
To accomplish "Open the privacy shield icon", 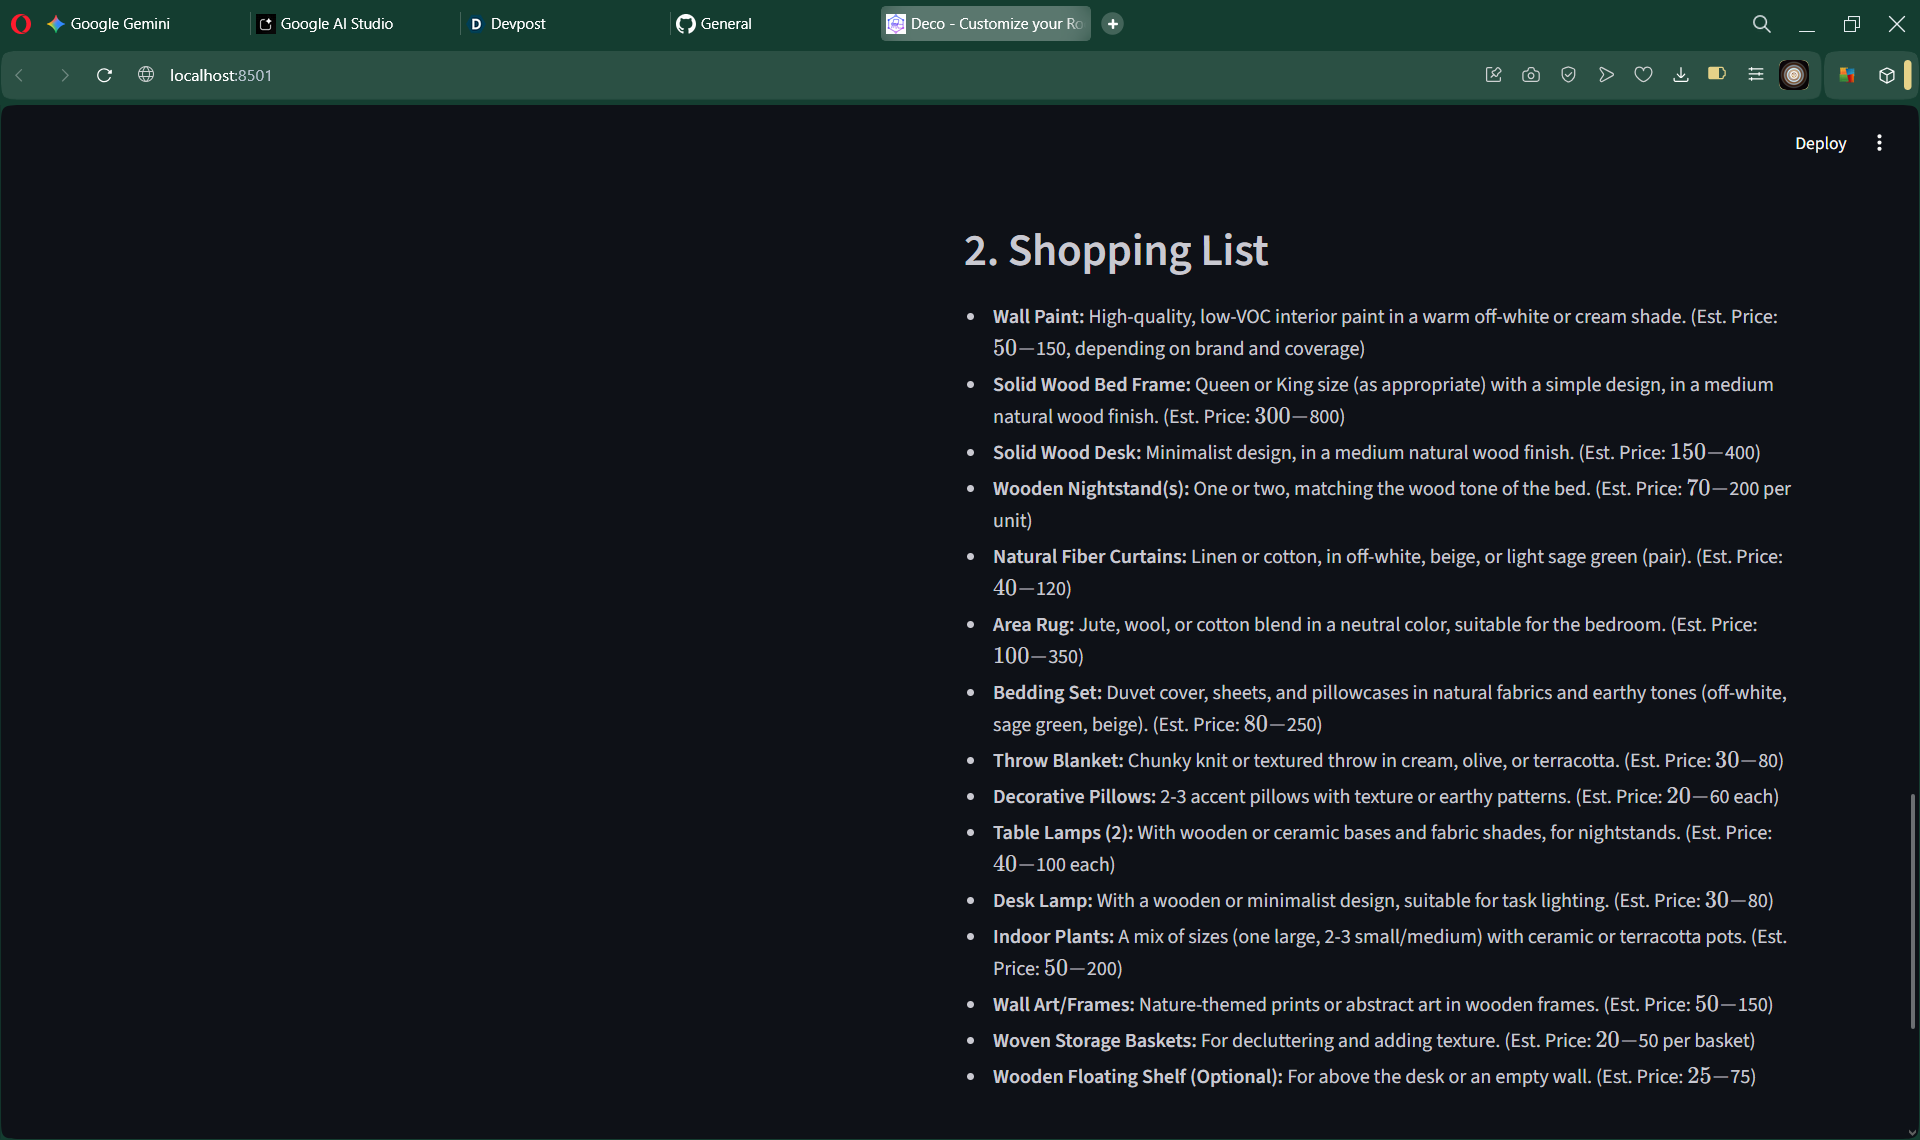I will [1568, 75].
